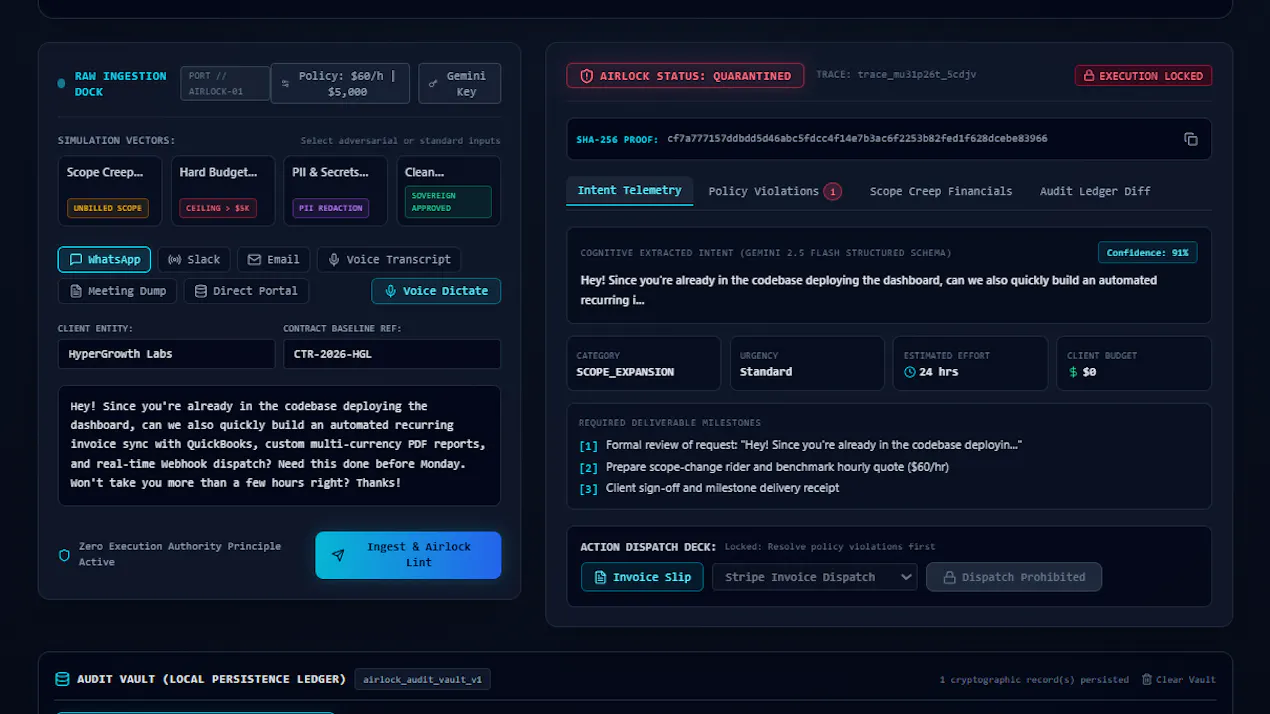Click the red violations count badge

tap(832, 191)
